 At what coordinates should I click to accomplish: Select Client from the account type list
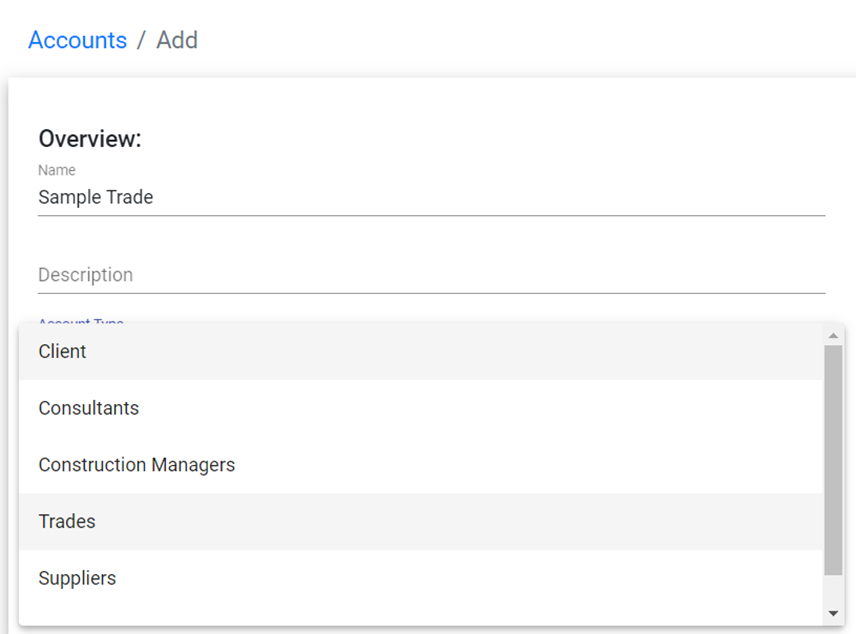(x=62, y=351)
